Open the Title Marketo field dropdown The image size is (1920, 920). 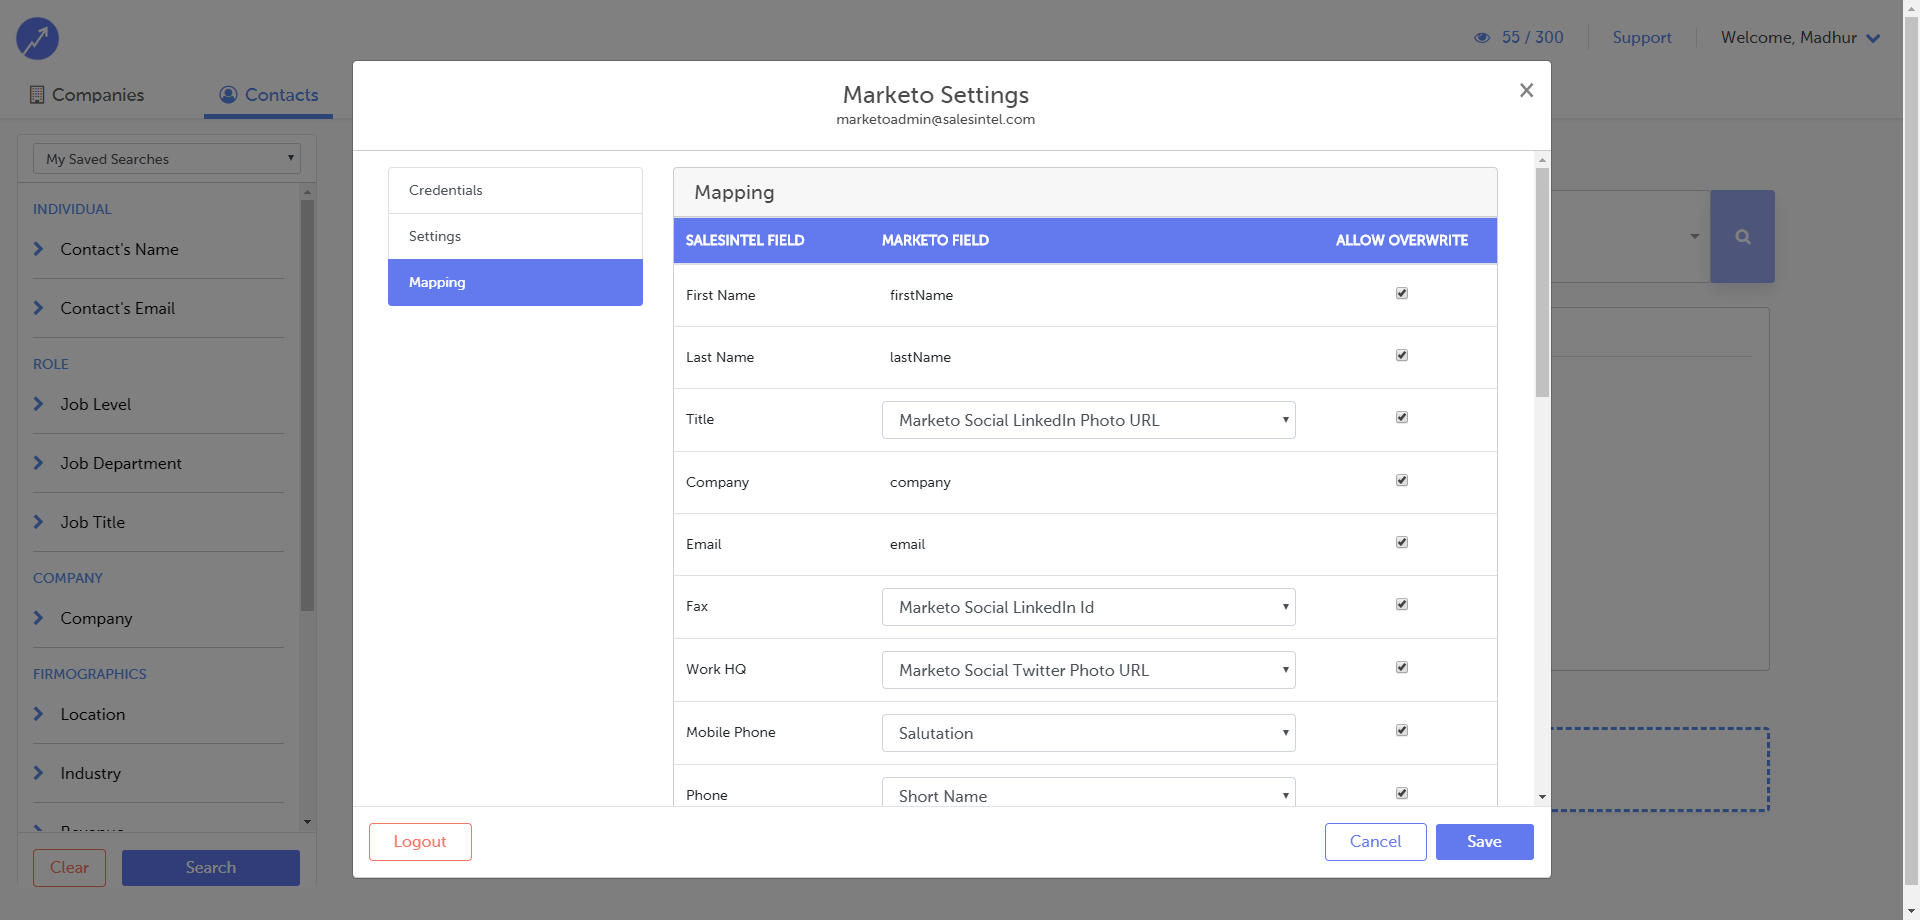[1088, 420]
